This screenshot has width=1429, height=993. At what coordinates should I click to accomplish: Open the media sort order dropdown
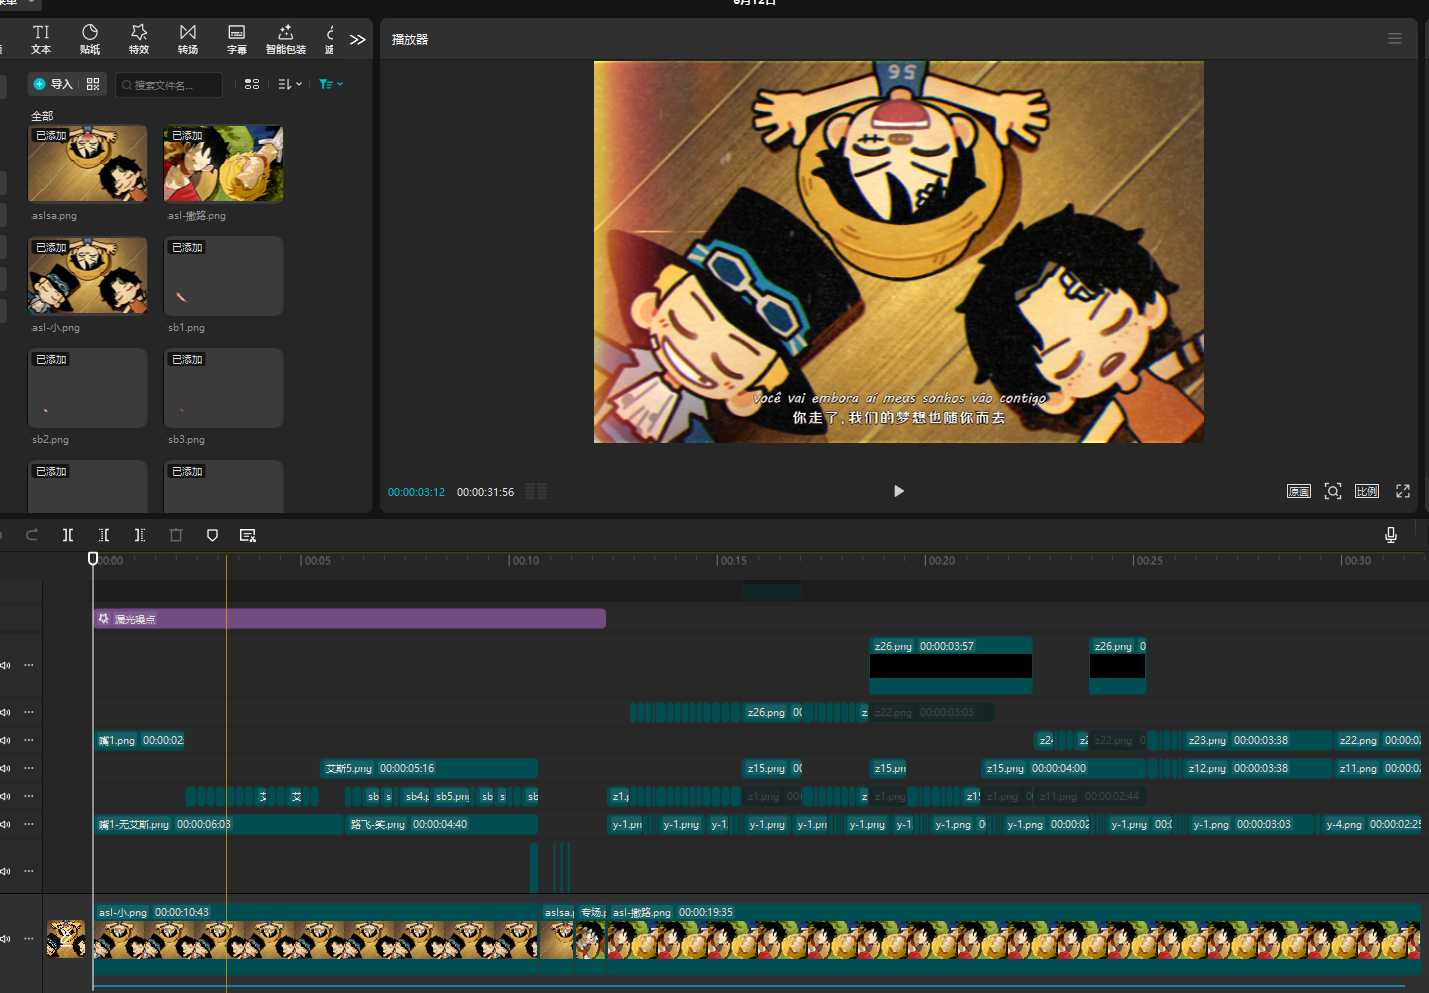tap(290, 84)
